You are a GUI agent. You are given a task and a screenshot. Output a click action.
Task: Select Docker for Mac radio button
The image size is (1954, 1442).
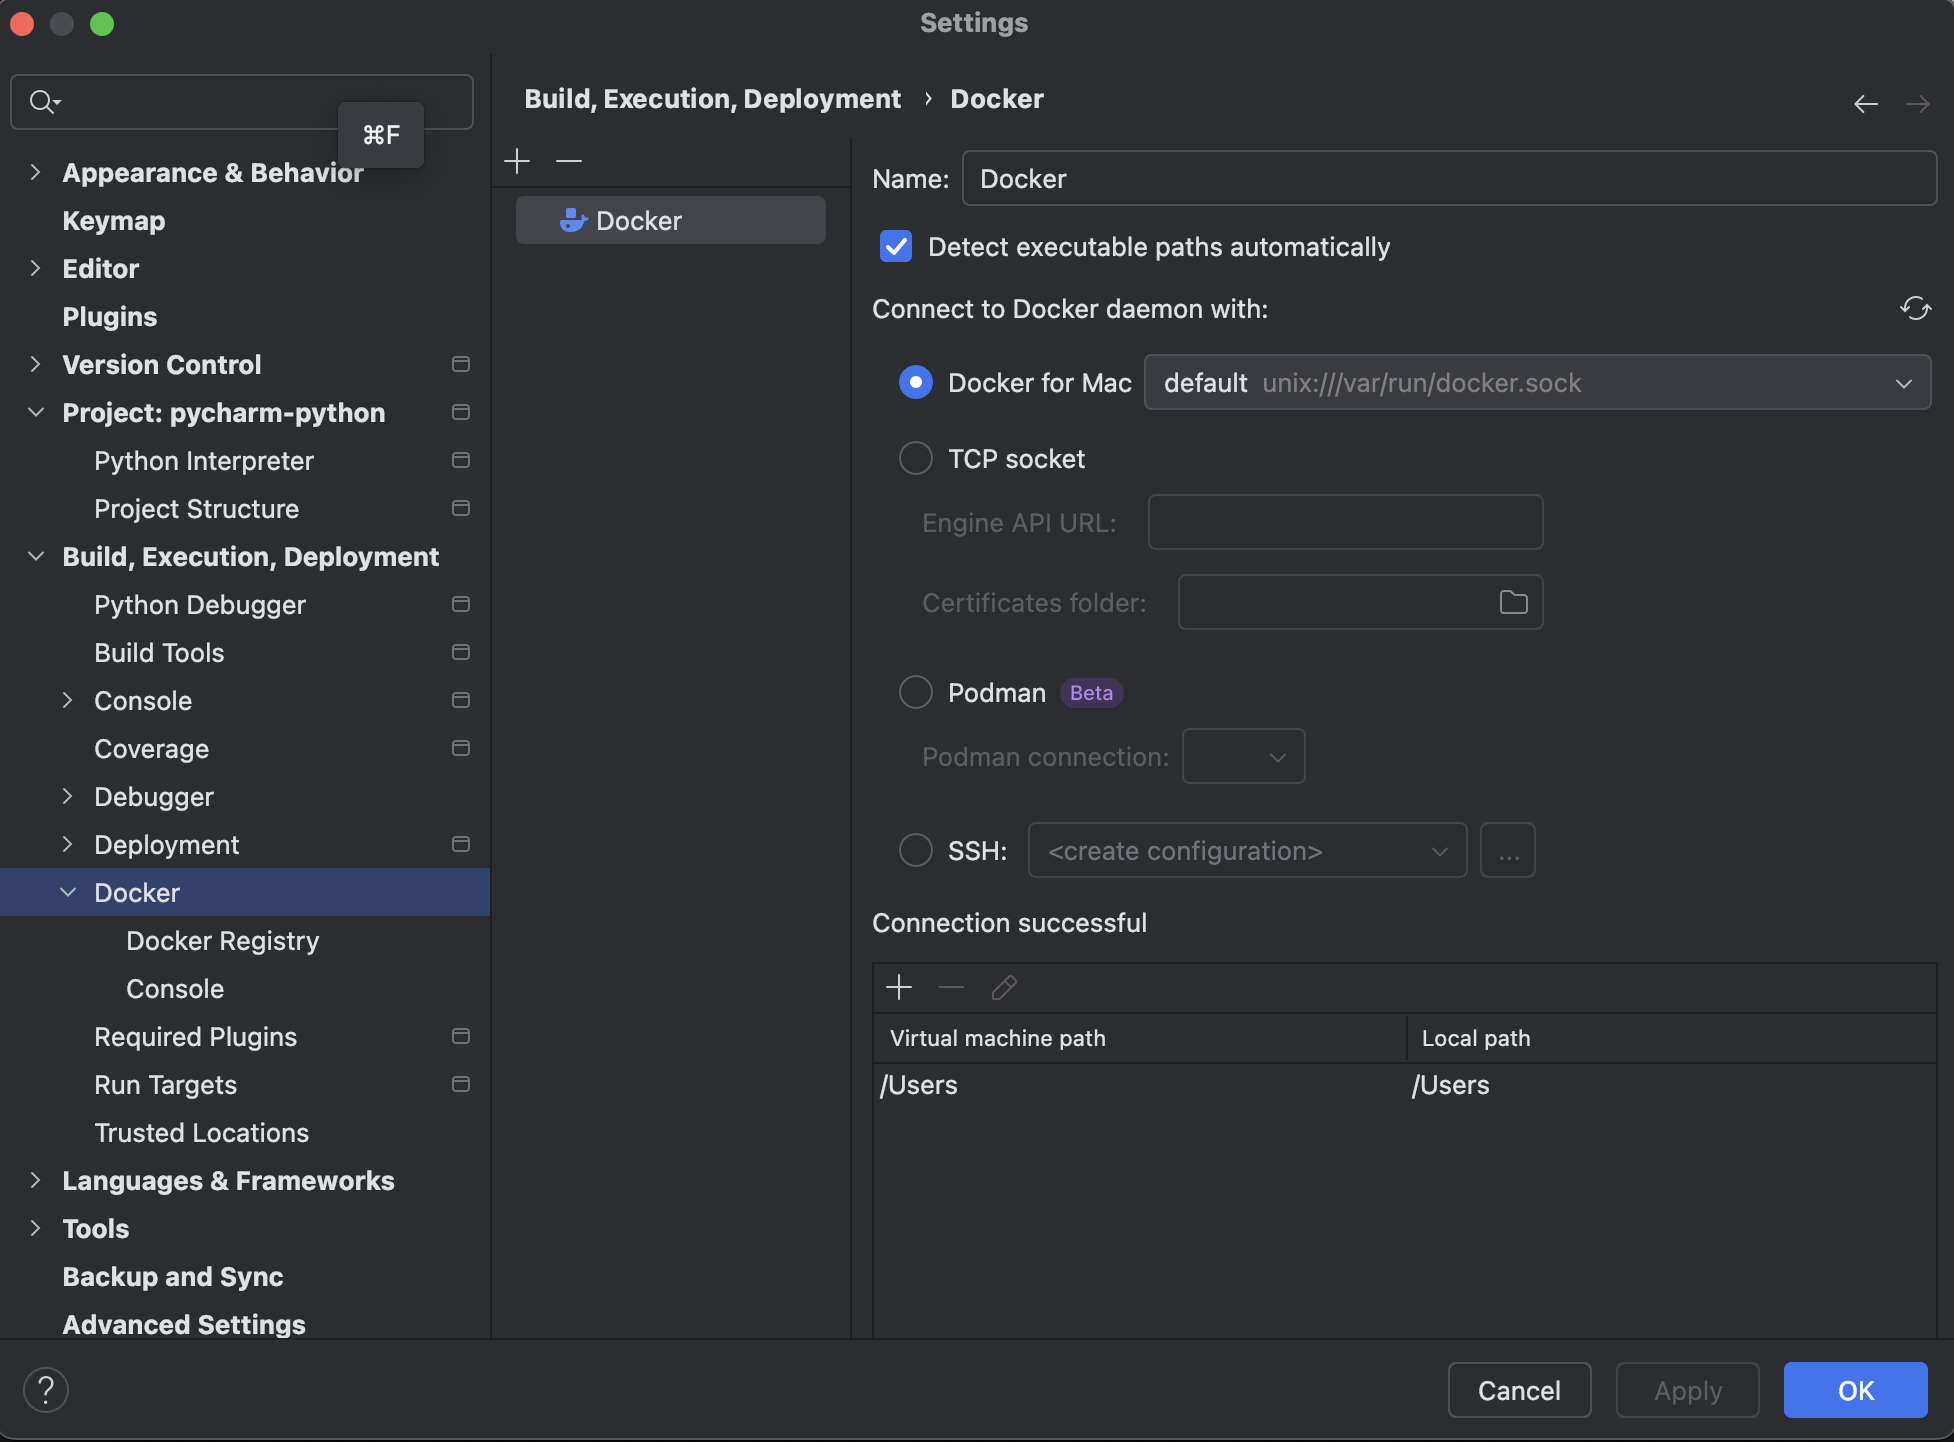[x=915, y=382]
